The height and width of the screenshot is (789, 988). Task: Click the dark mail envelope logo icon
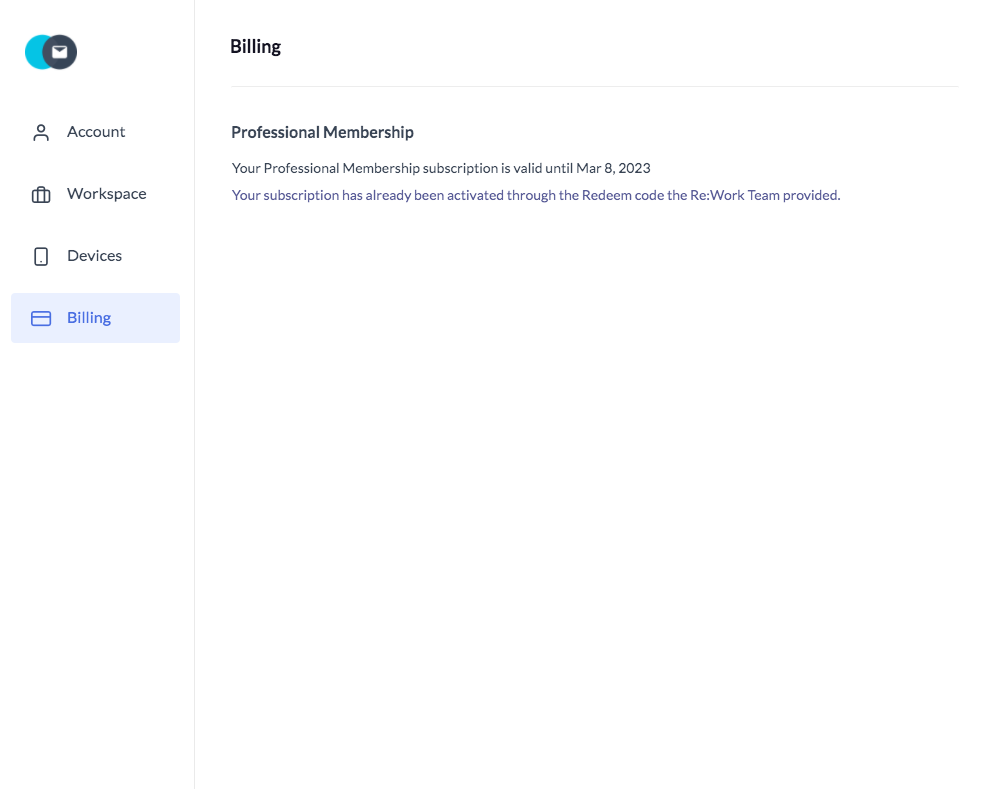point(60,52)
